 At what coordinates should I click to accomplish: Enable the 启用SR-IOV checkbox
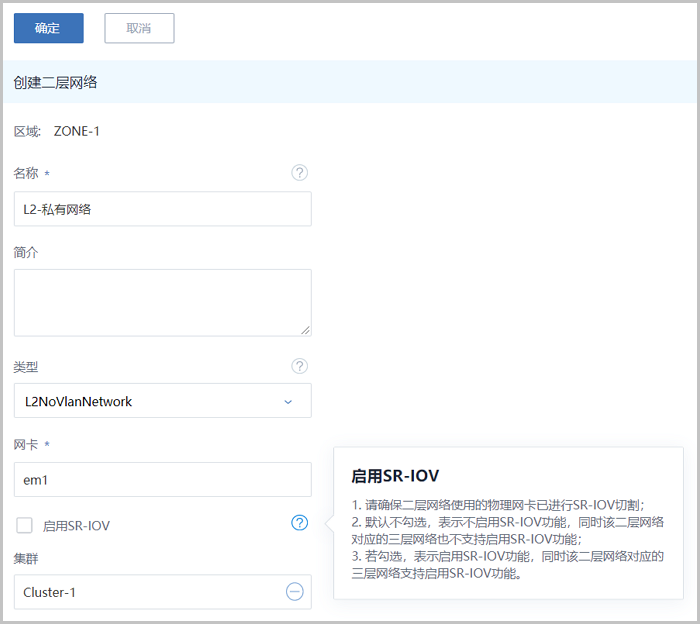[x=25, y=525]
